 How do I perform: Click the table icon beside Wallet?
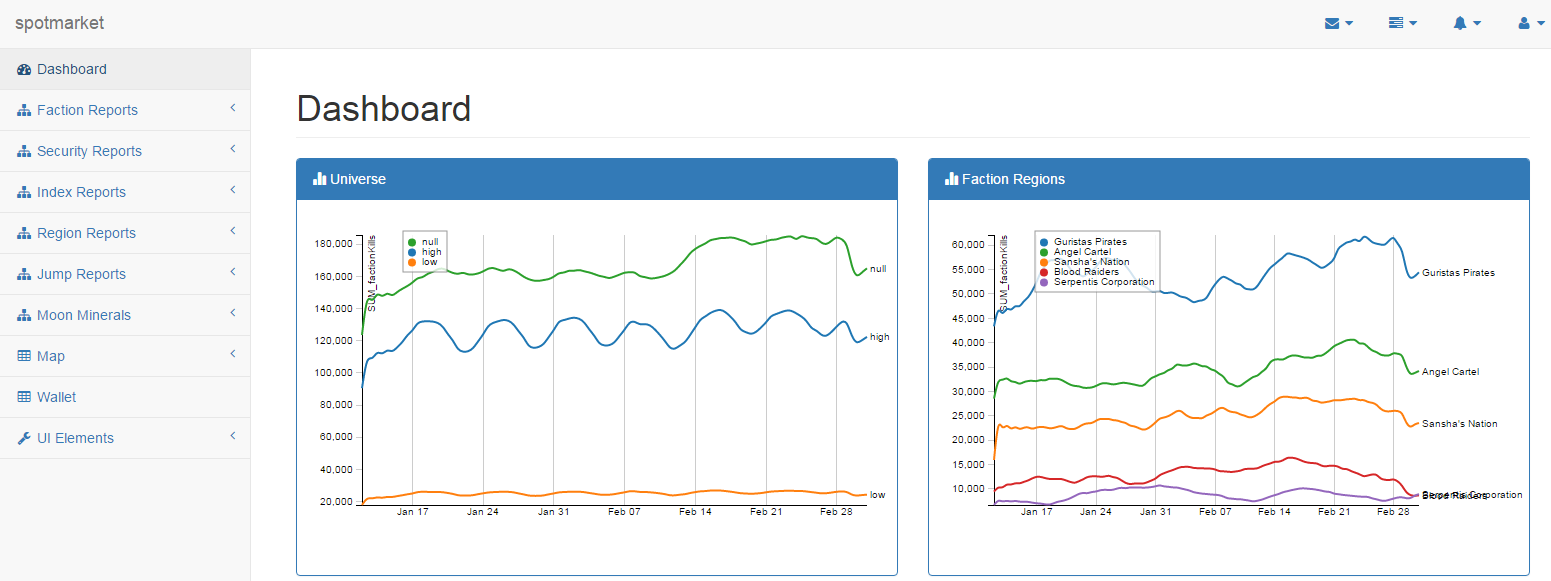24,397
